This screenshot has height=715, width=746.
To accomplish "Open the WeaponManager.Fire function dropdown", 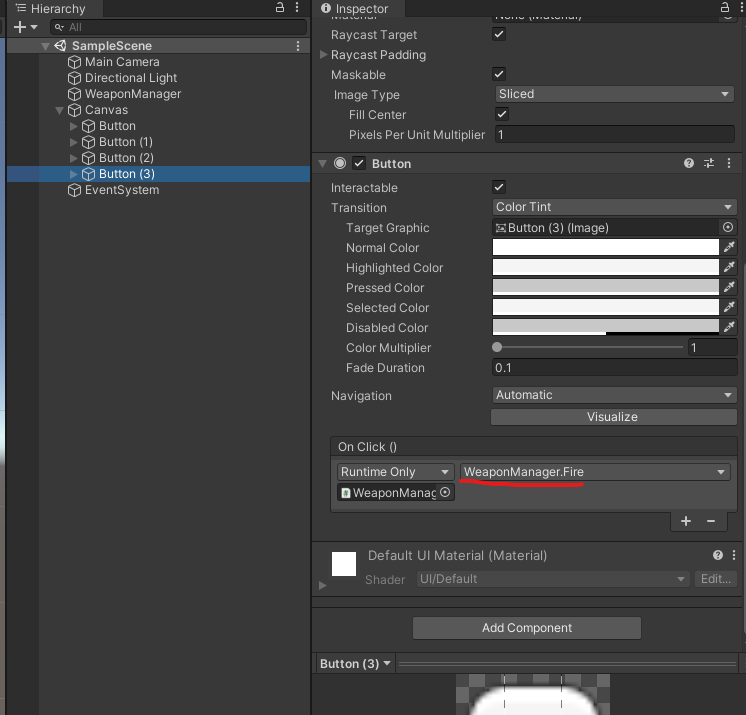I will [x=595, y=472].
